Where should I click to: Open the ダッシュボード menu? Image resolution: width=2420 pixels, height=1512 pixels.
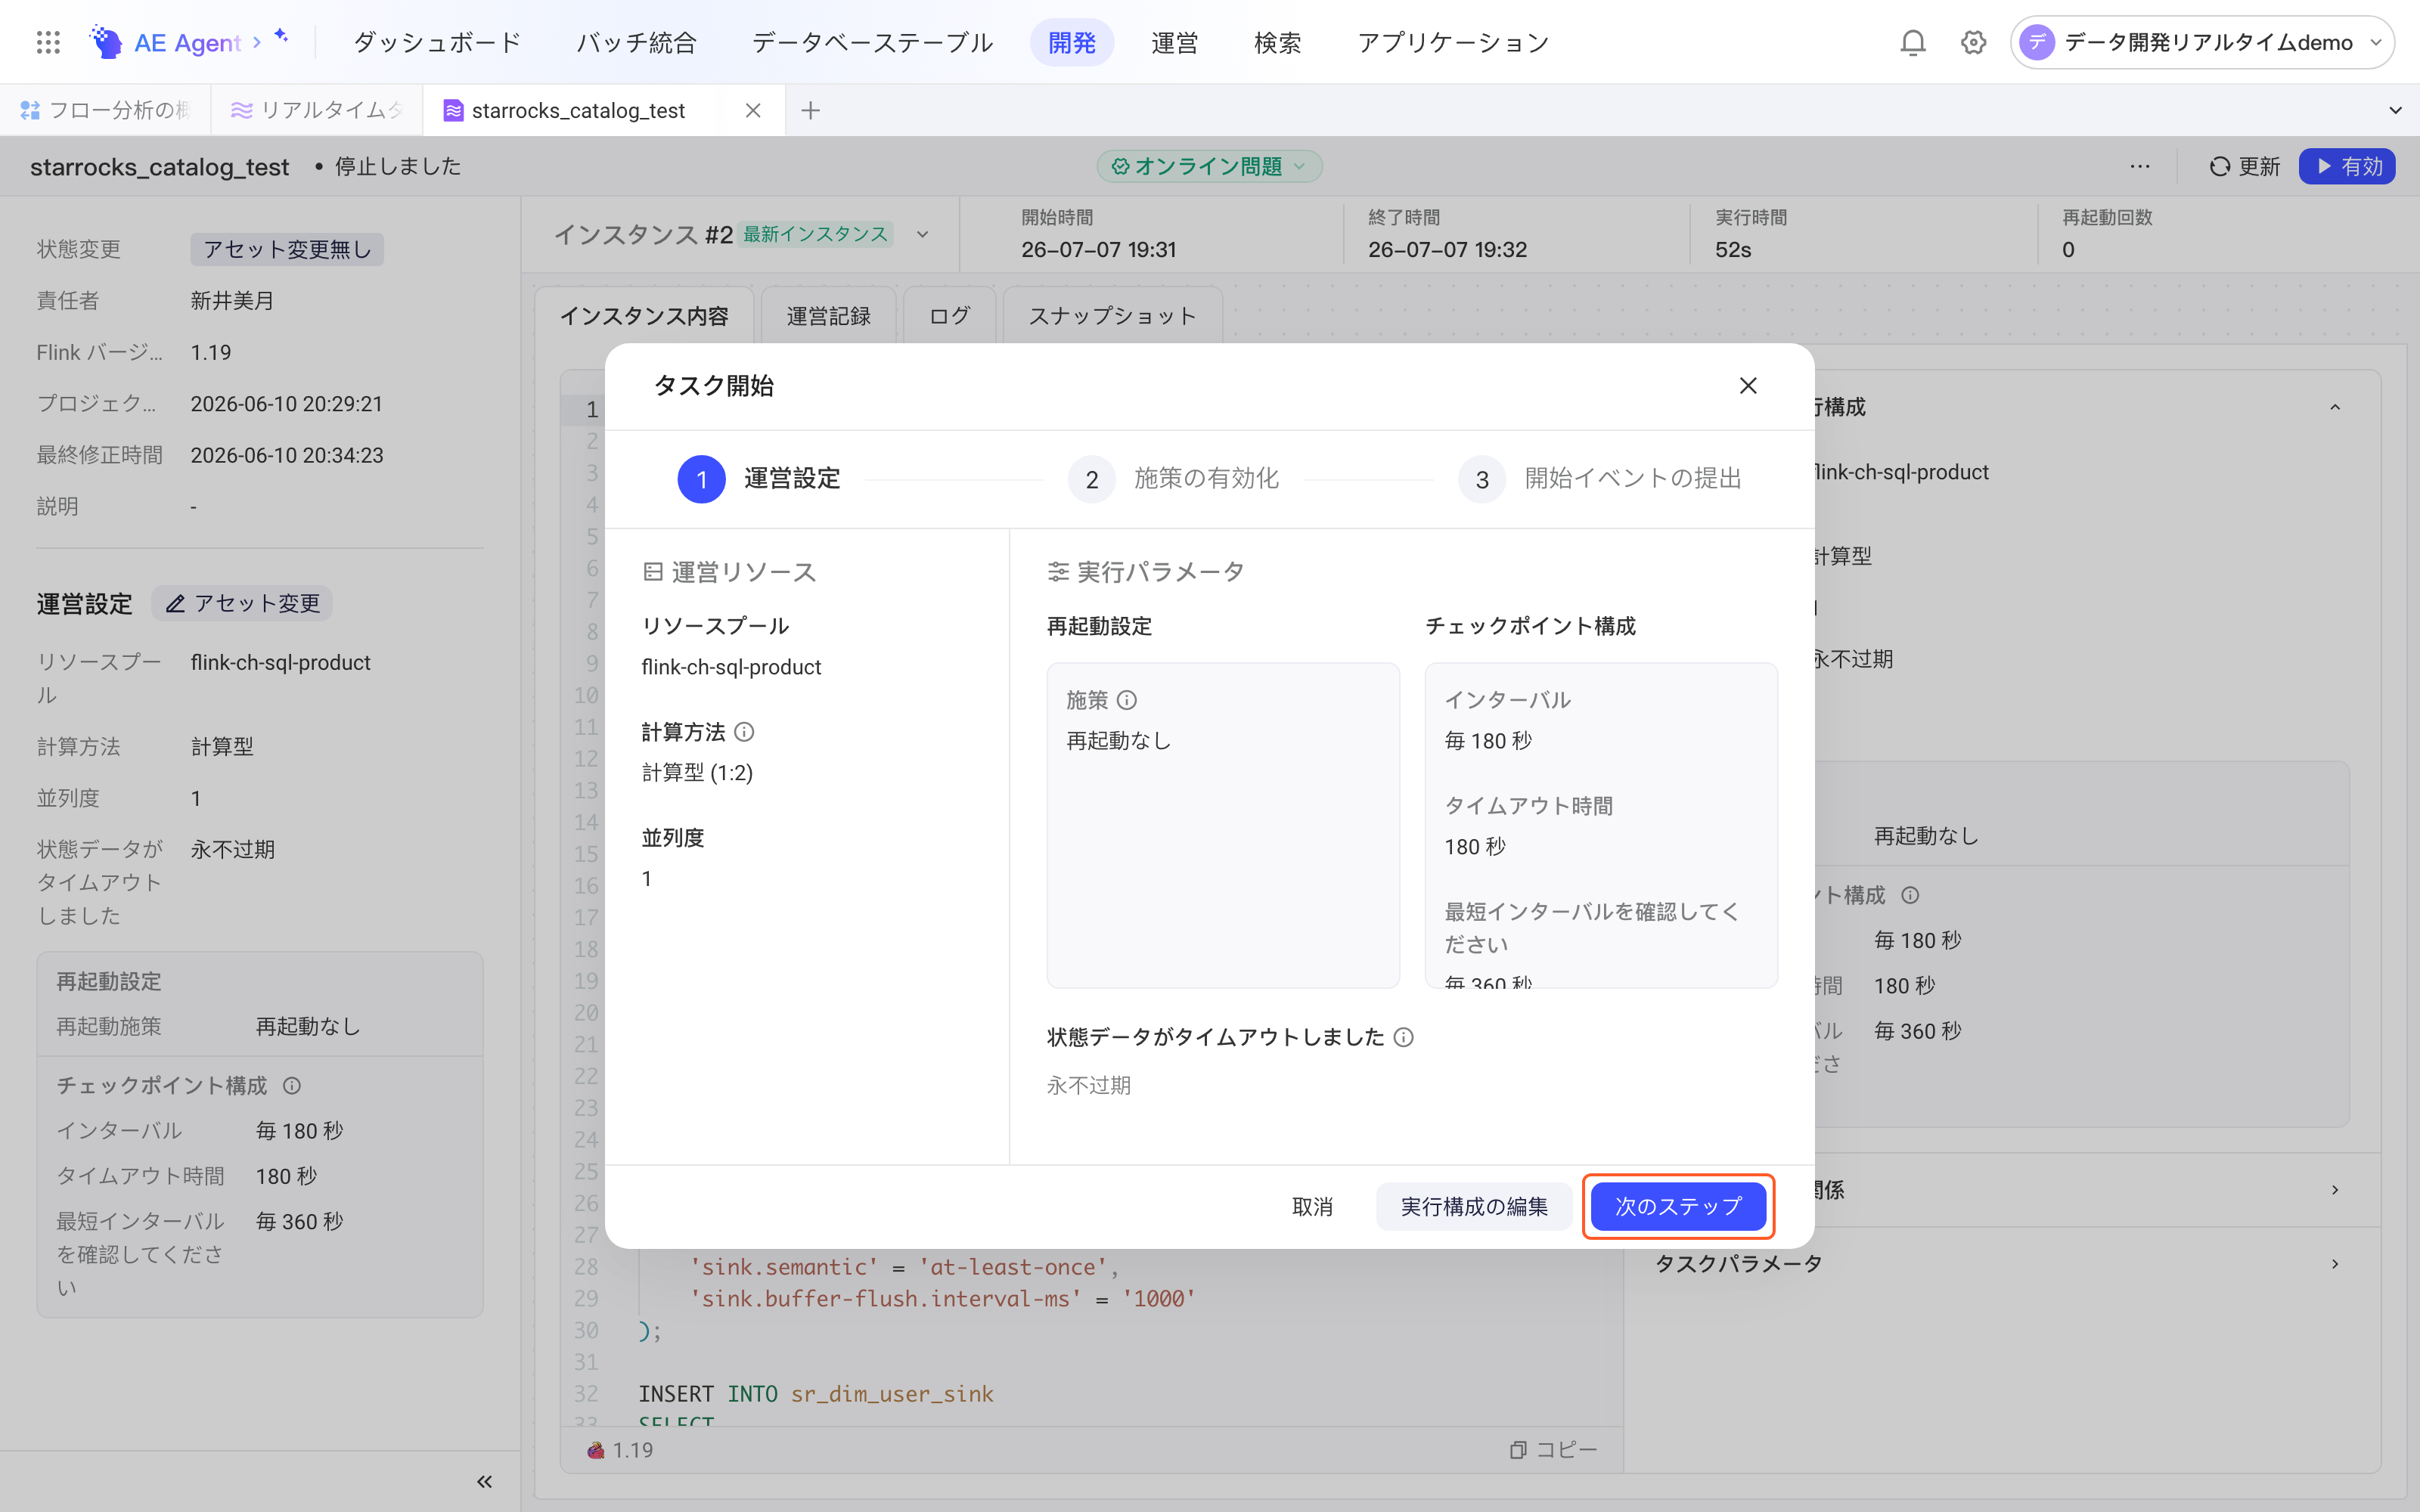click(x=437, y=42)
